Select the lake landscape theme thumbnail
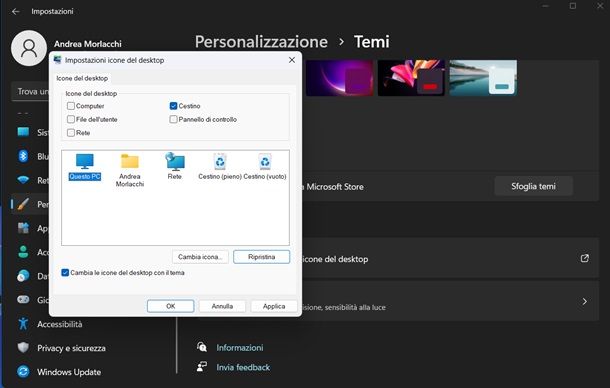 coord(483,78)
